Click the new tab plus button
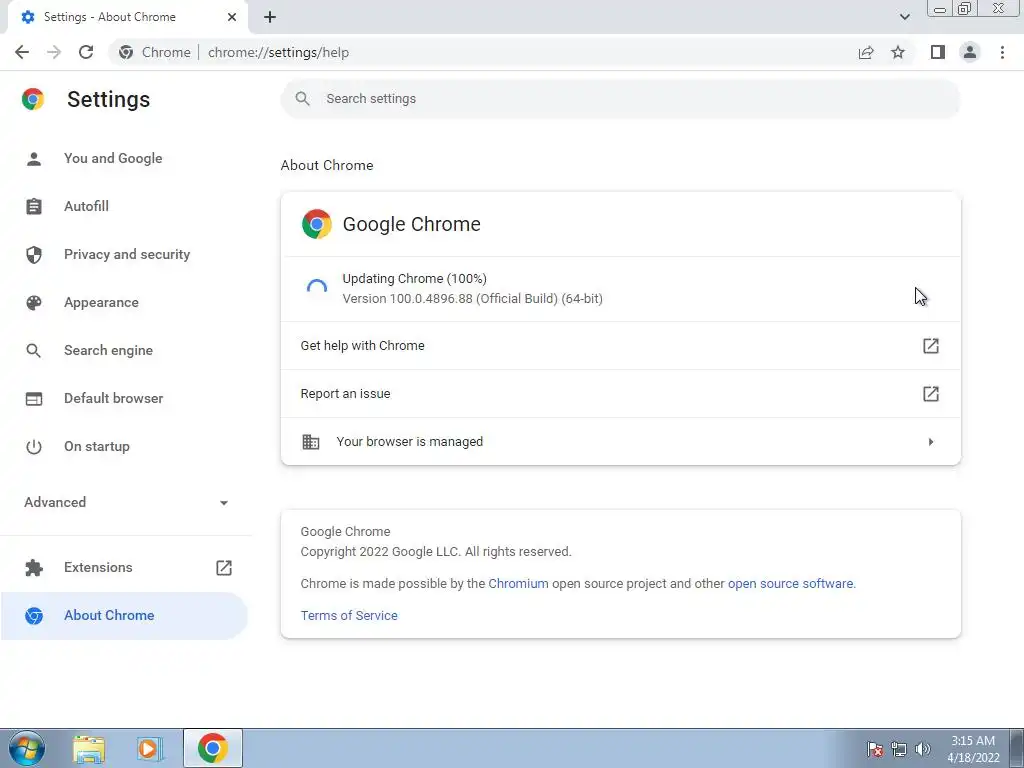 point(270,17)
